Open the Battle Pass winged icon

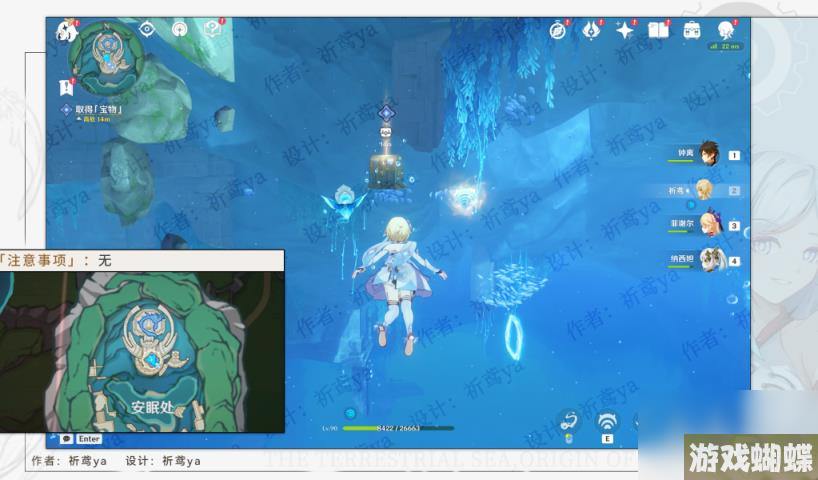(591, 30)
